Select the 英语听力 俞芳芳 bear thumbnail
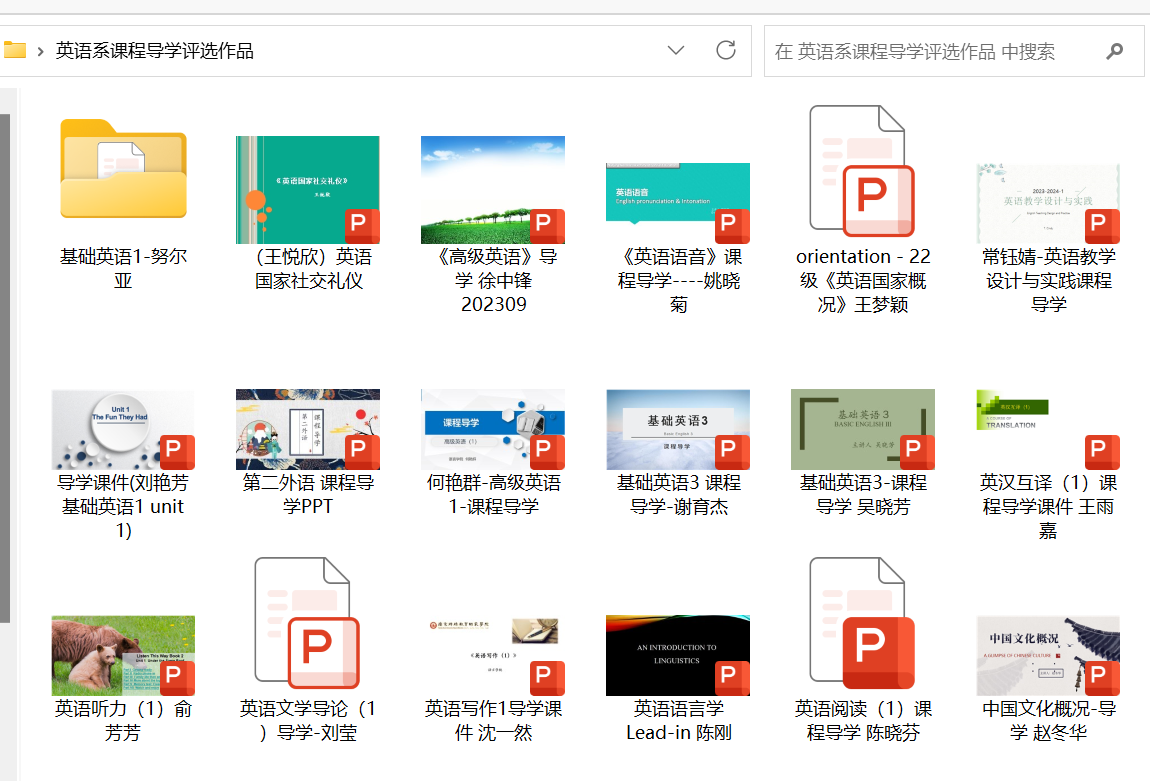Screen dimensions: 1150x781 click(x=123, y=655)
